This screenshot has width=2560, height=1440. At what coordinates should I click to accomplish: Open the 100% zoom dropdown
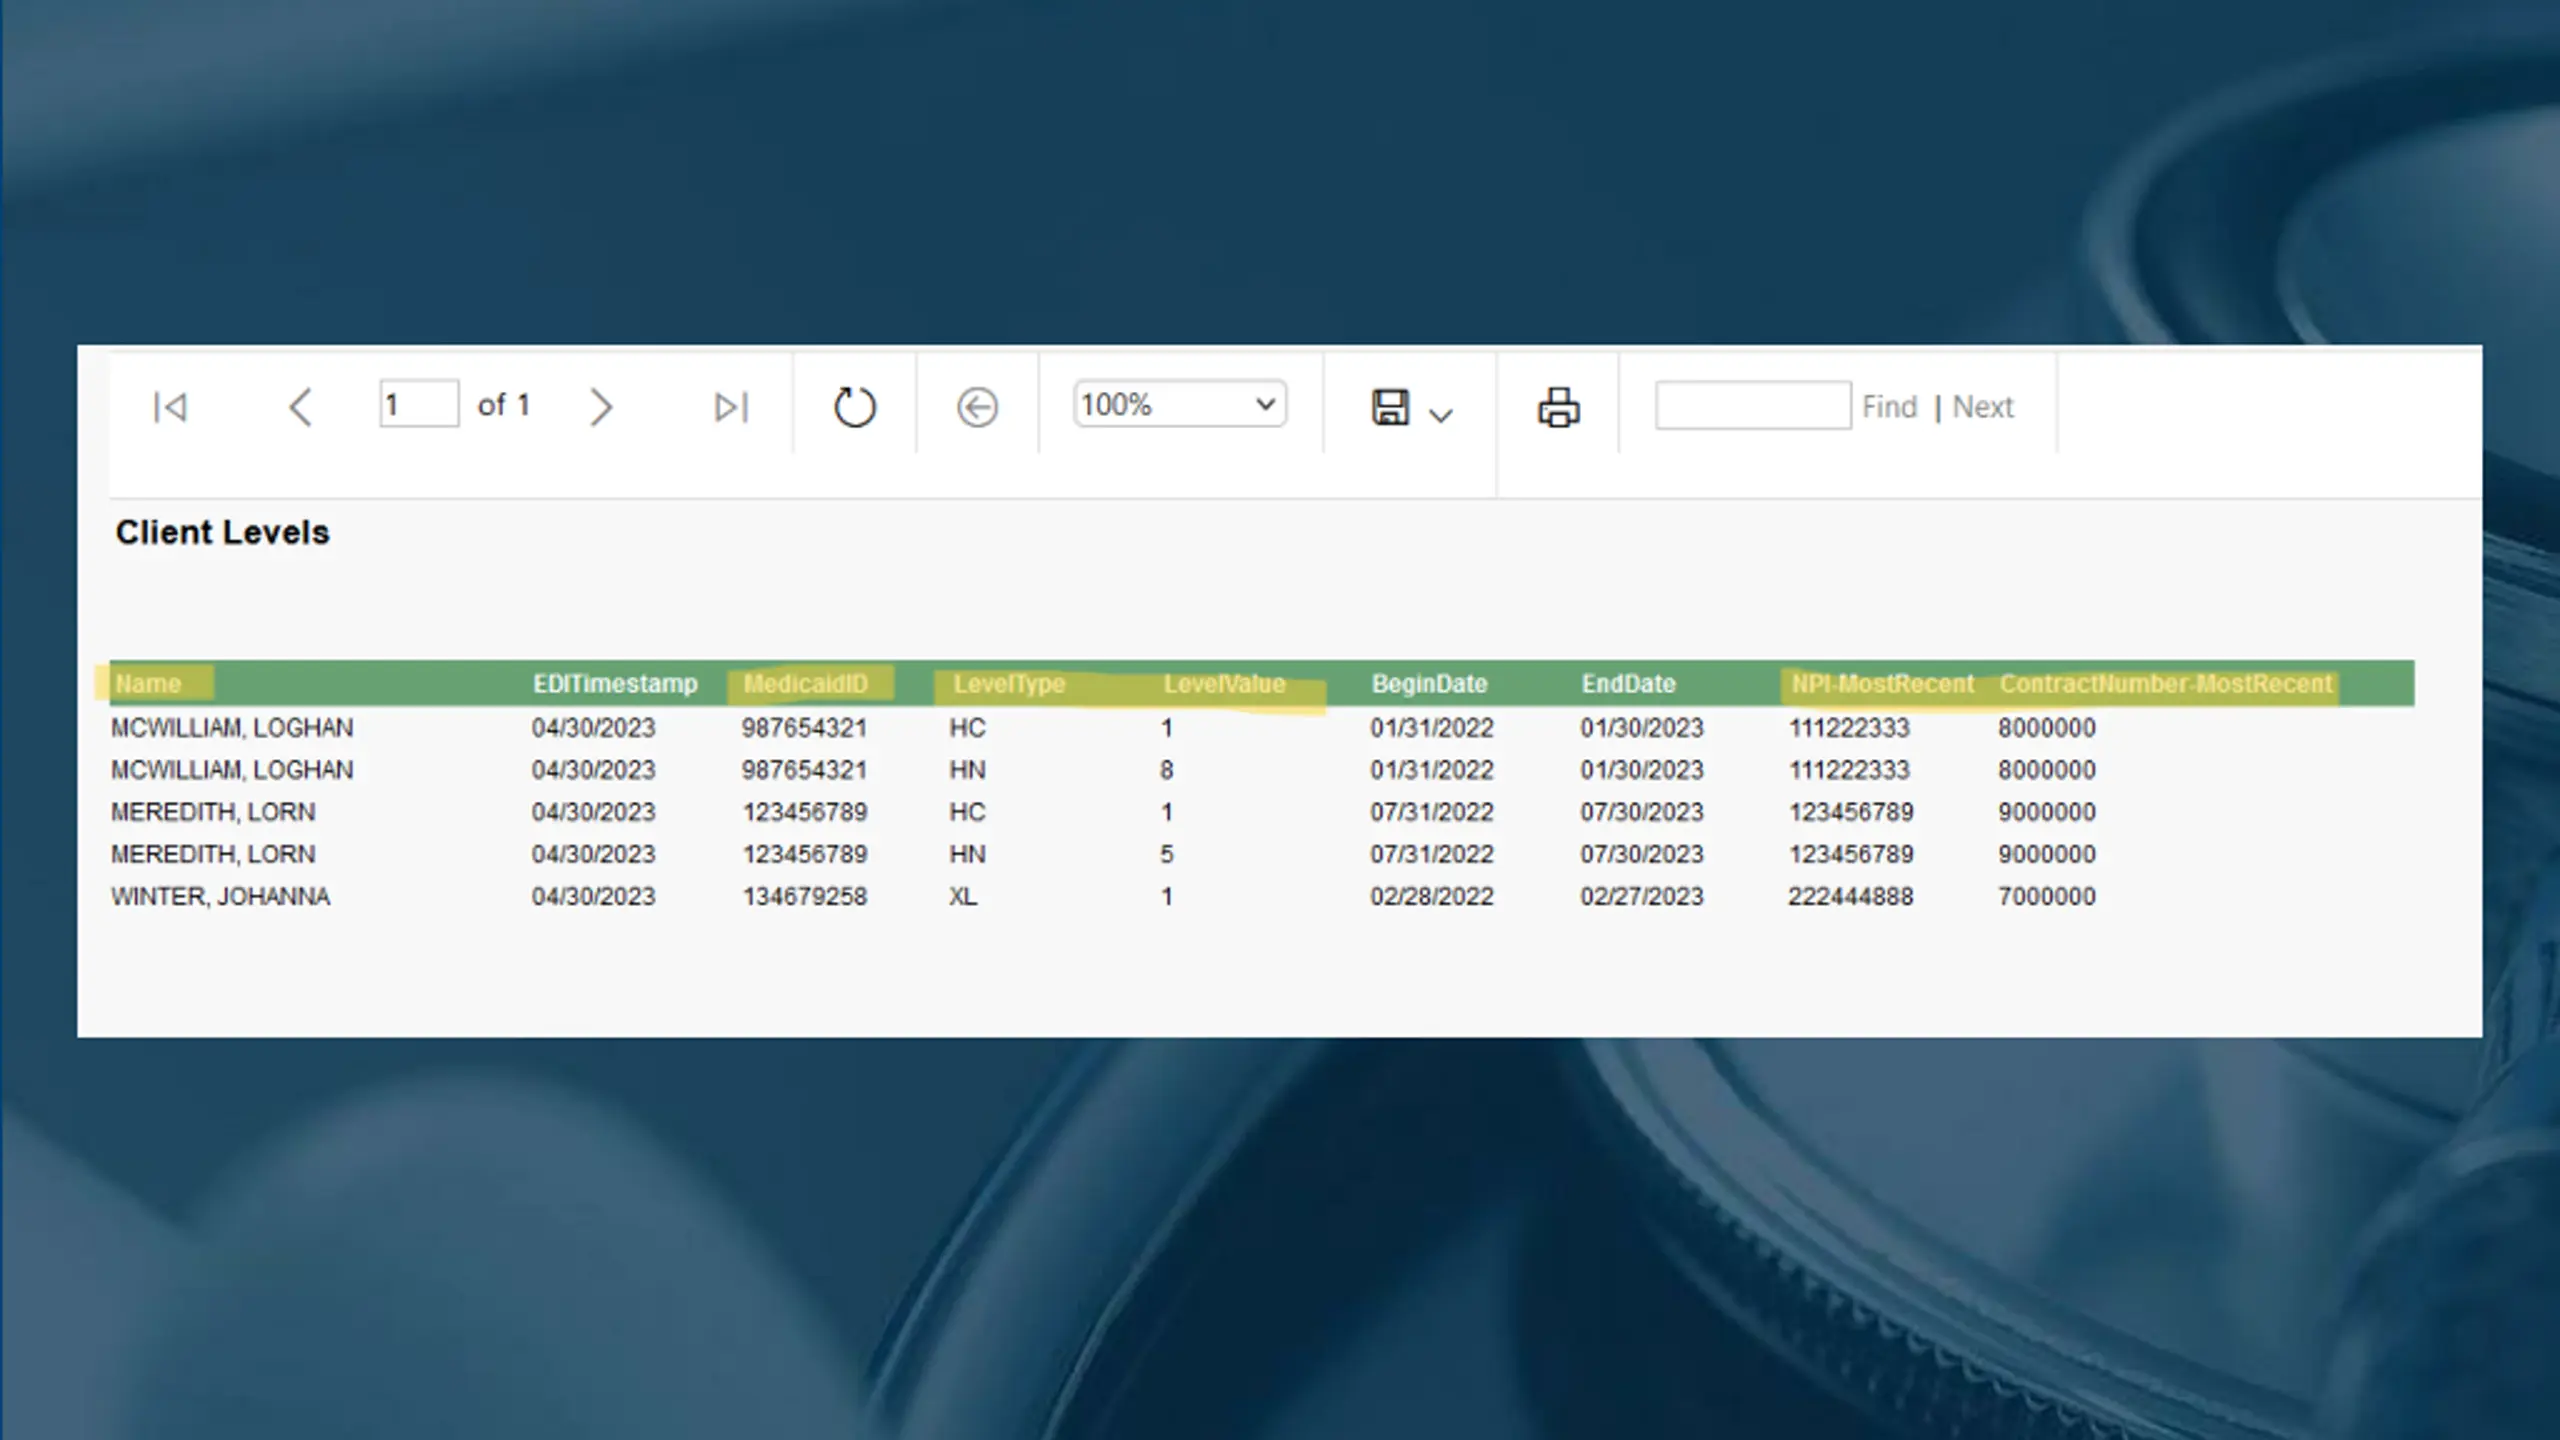pyautogui.click(x=1180, y=404)
